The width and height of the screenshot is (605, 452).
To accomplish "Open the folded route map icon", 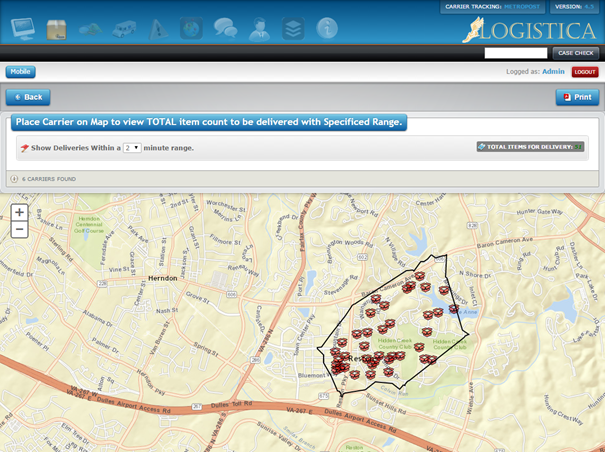I will tap(91, 29).
